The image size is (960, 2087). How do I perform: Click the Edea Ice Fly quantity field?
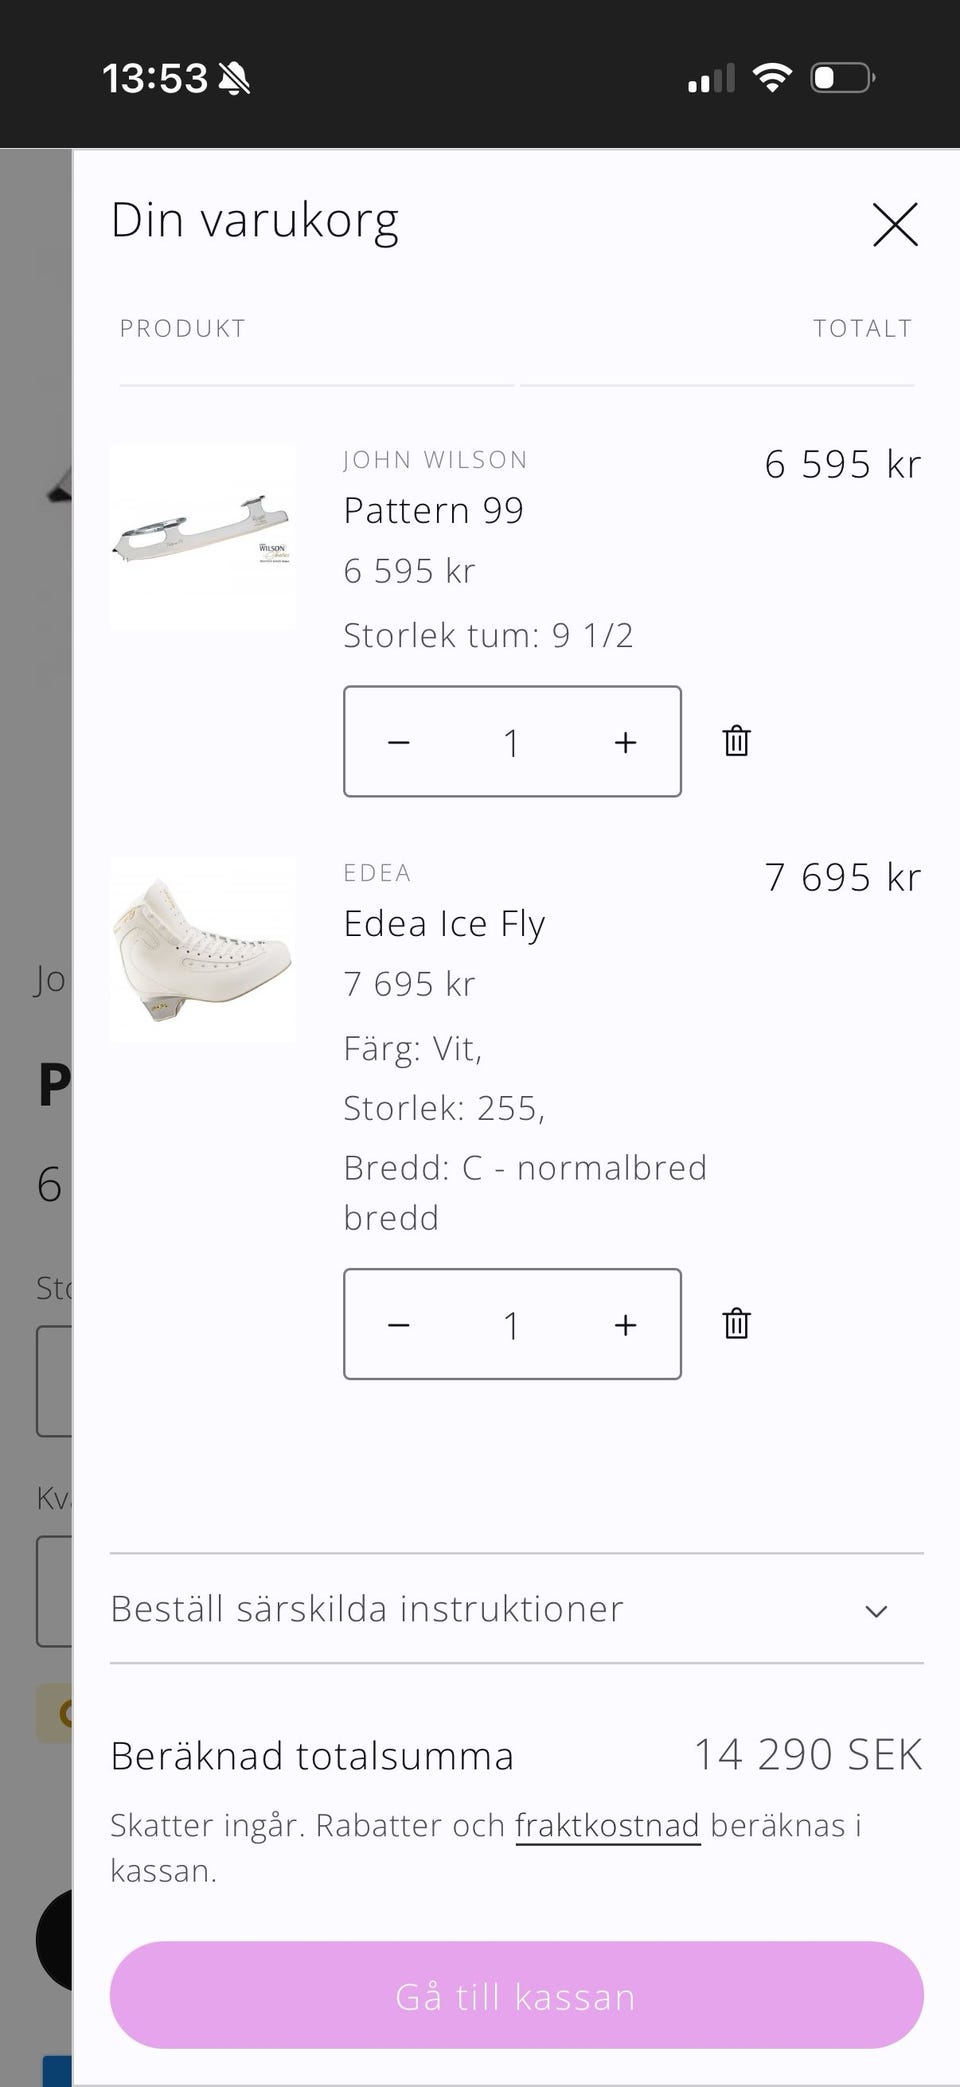click(x=511, y=1325)
